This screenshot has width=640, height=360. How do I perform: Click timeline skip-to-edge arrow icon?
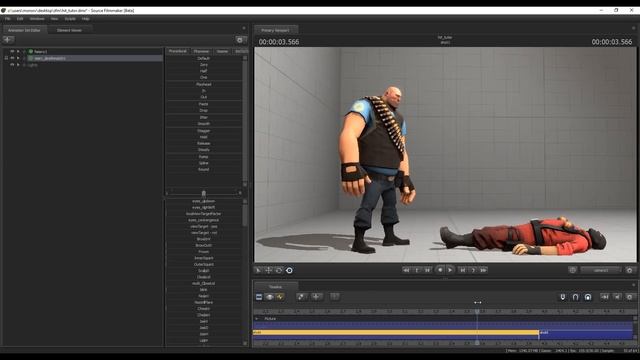tap(604, 297)
